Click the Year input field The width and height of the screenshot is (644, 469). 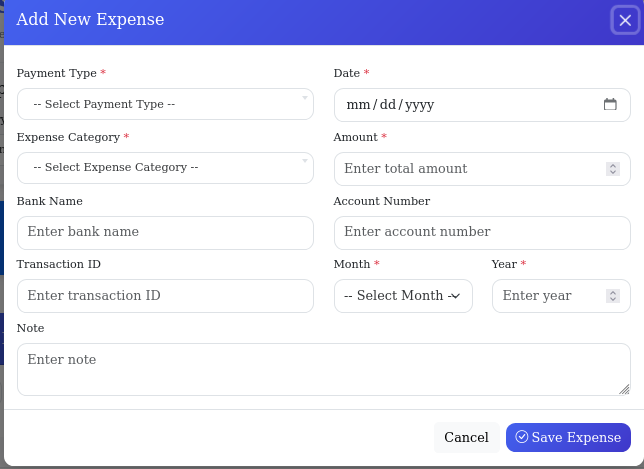(x=561, y=296)
